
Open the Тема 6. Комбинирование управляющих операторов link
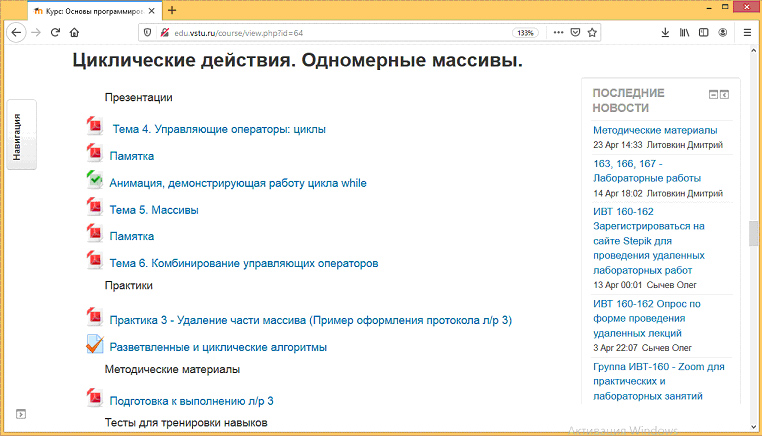click(x=243, y=264)
